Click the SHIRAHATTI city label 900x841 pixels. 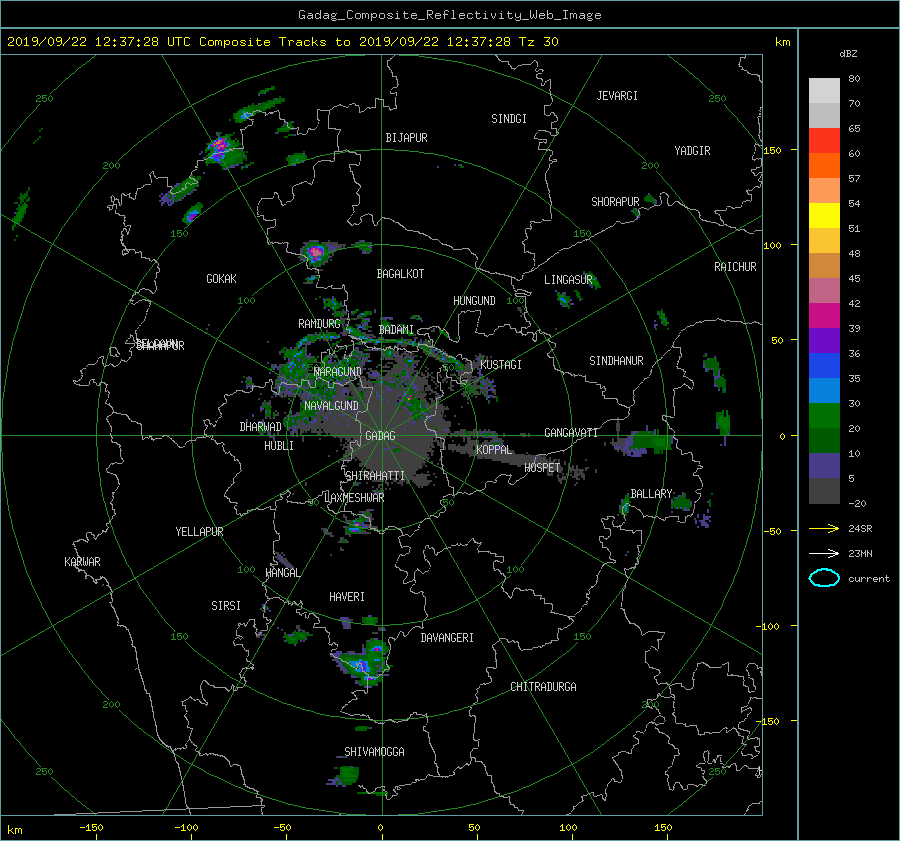(375, 476)
